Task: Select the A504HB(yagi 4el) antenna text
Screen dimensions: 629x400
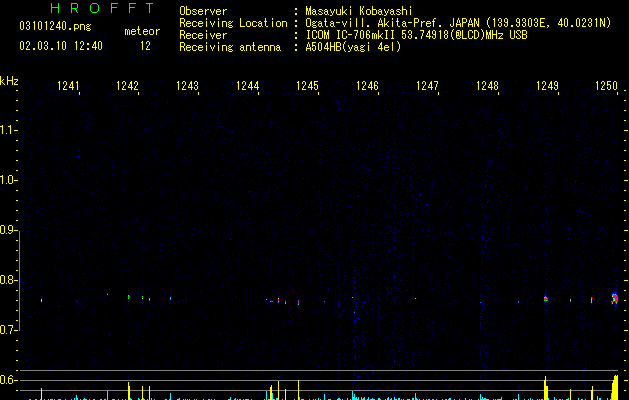Action: (353, 47)
